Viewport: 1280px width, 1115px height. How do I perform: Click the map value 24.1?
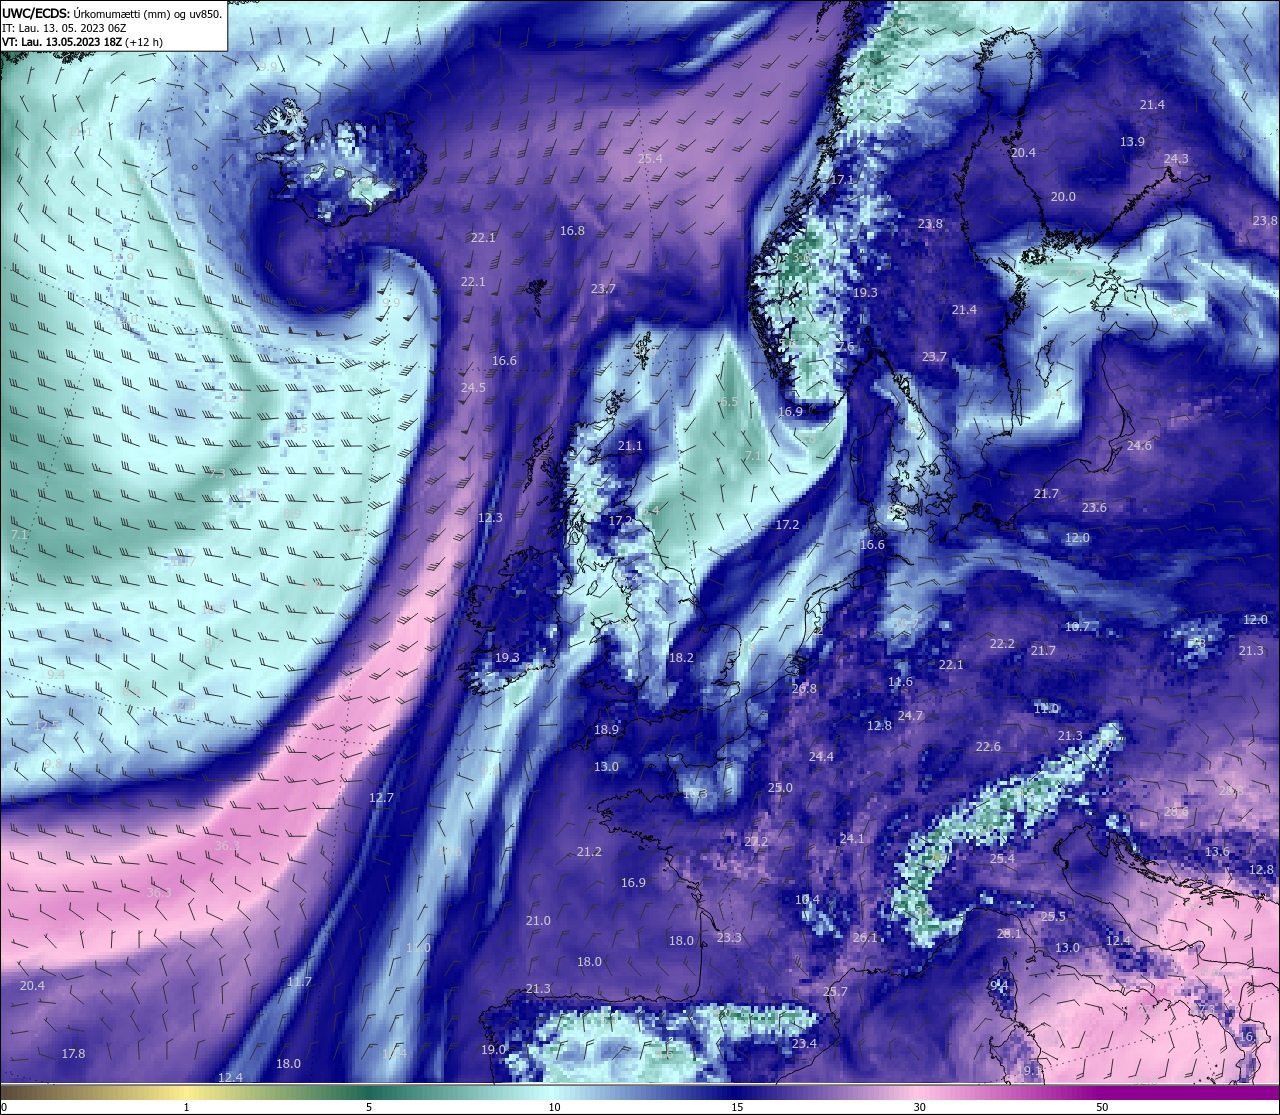coord(852,839)
